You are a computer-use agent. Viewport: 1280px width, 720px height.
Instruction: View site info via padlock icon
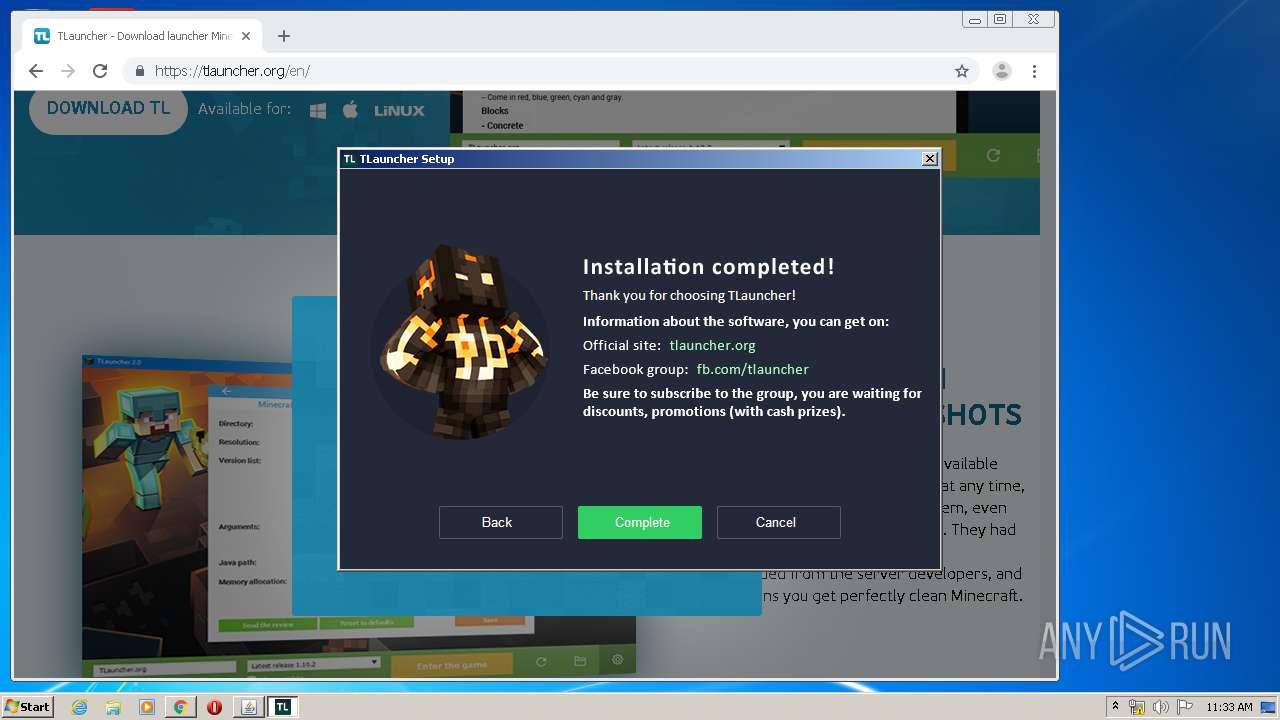(139, 71)
